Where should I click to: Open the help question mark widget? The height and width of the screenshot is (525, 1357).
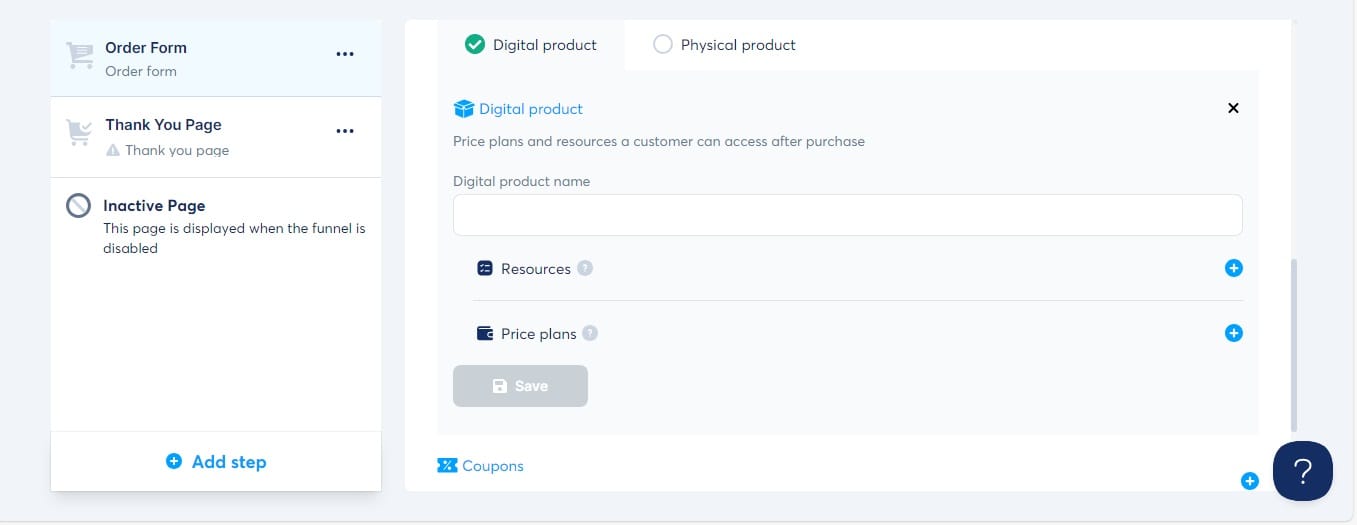pyautogui.click(x=1303, y=471)
